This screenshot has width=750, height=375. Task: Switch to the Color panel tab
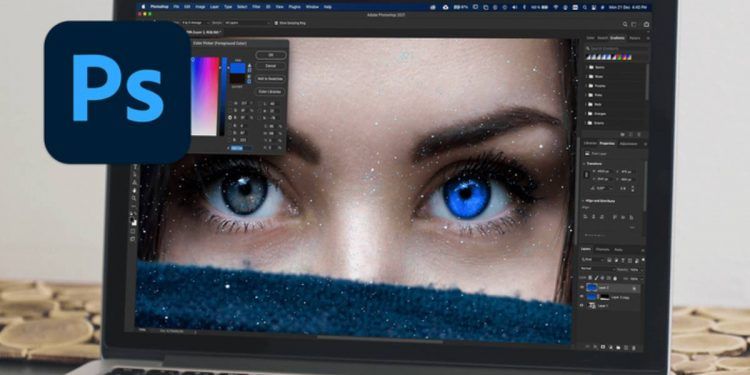[590, 38]
